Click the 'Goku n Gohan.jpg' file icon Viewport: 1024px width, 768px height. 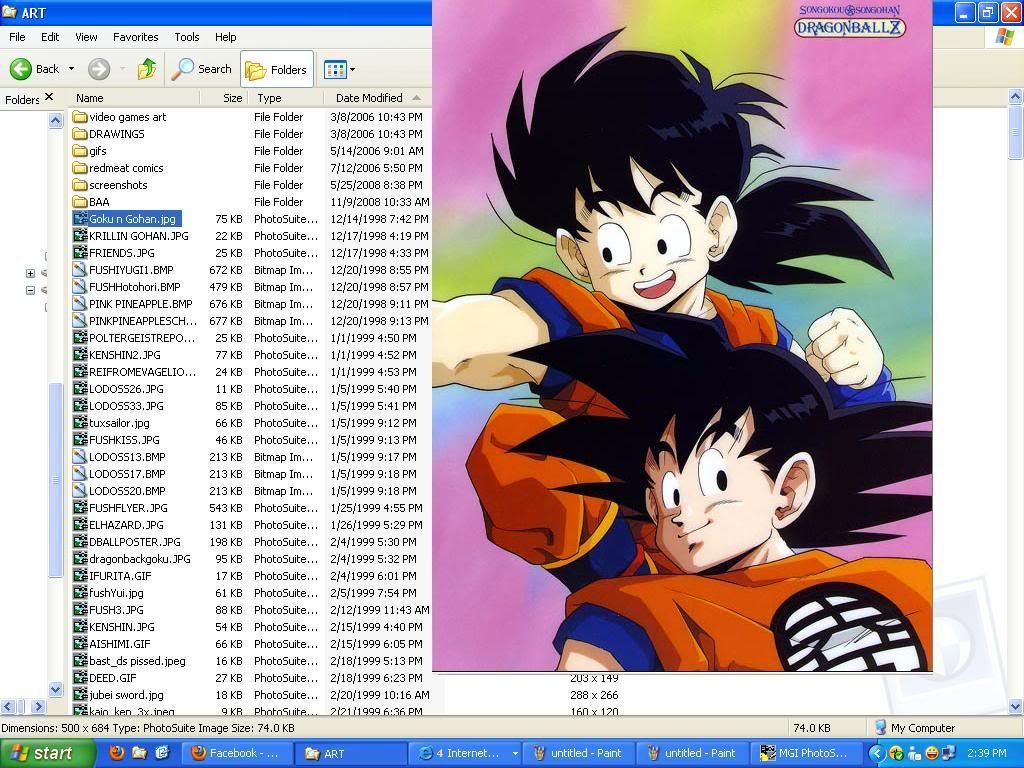[x=80, y=219]
